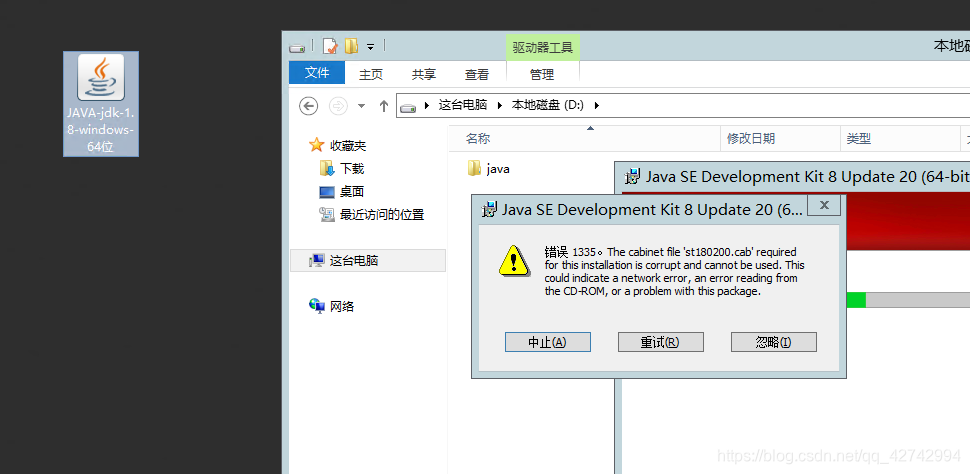Click the 下载 folder icon
970x474 pixels.
coord(327,168)
